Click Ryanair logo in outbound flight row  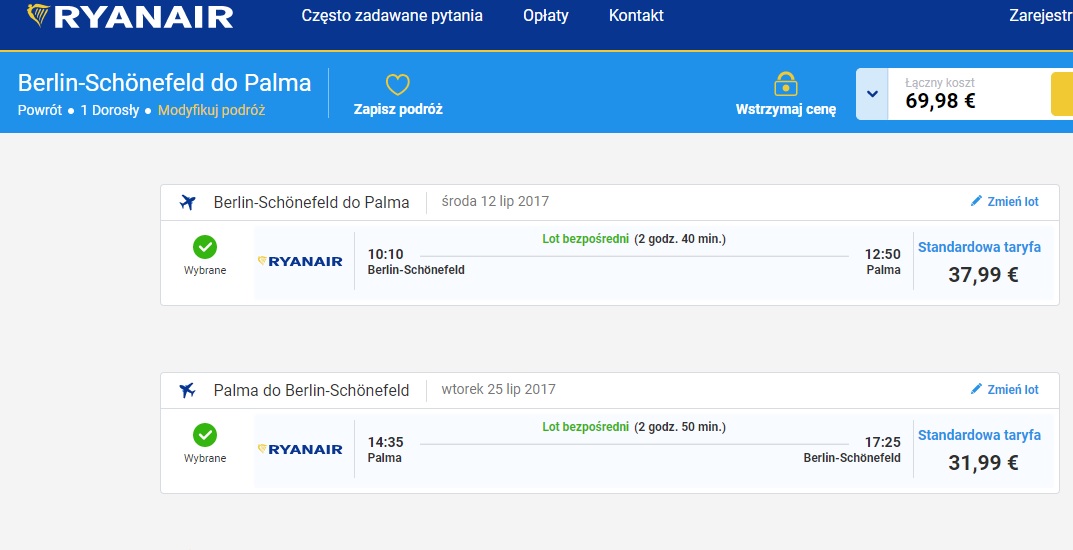point(300,261)
